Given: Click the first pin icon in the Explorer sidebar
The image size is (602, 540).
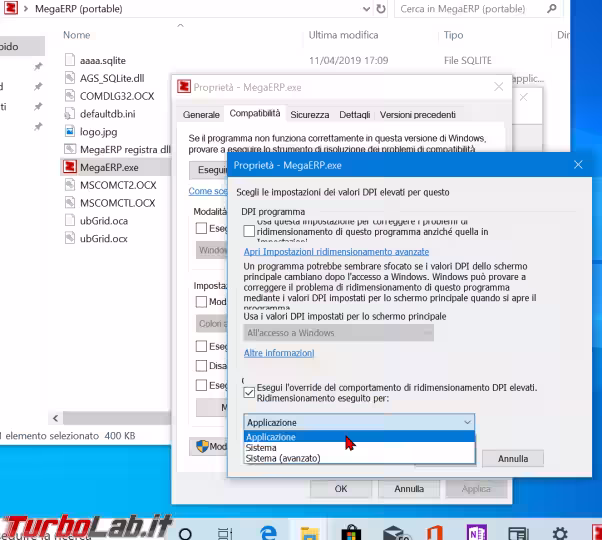Looking at the screenshot, I should click(x=38, y=67).
